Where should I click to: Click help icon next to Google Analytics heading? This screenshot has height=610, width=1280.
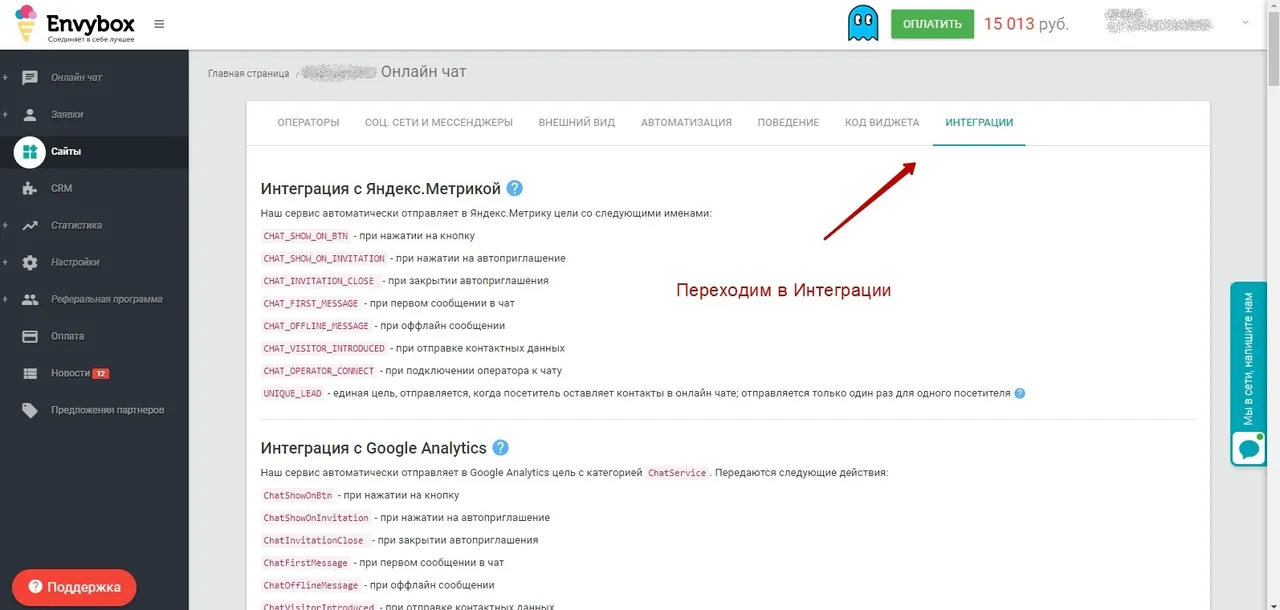coord(501,448)
